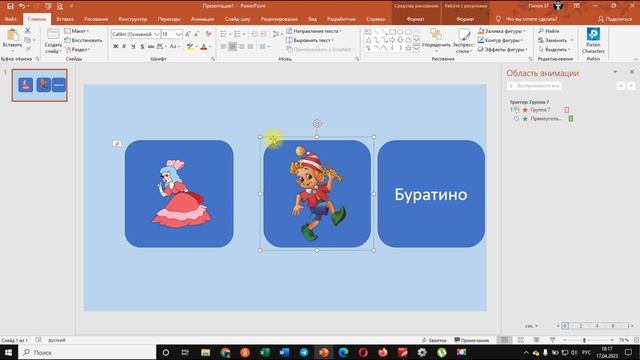This screenshot has height=360, width=640.
Task: Toggle right text alignment
Action: point(241,47)
